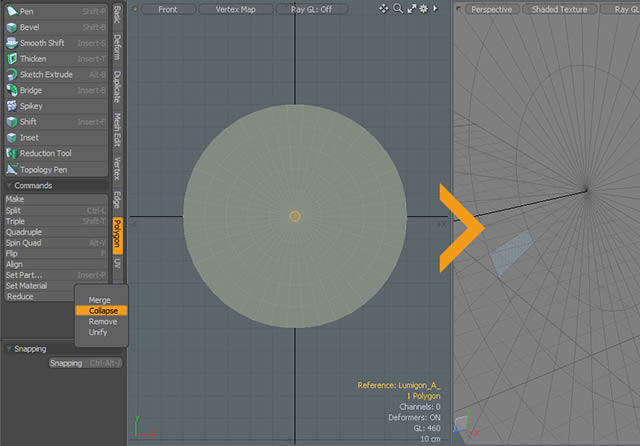The height and width of the screenshot is (446, 640).
Task: Click the orange dot at Front viewport corner
Action: [x=135, y=9]
